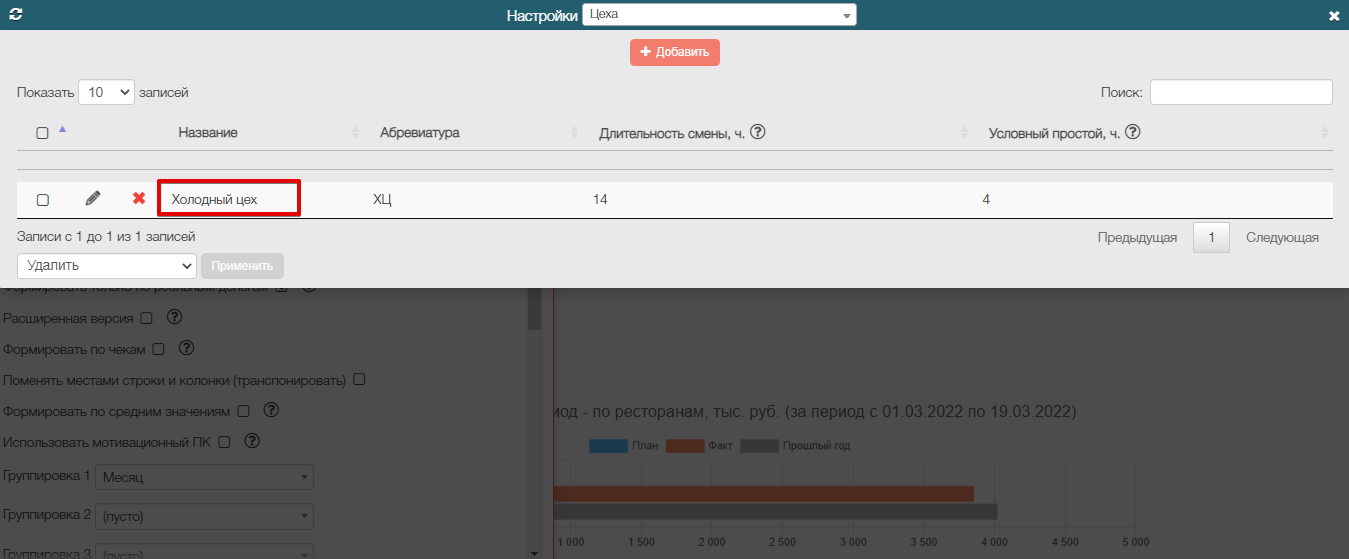Go to page 1 in pagination
This screenshot has width=1349, height=559.
pyautogui.click(x=1211, y=238)
